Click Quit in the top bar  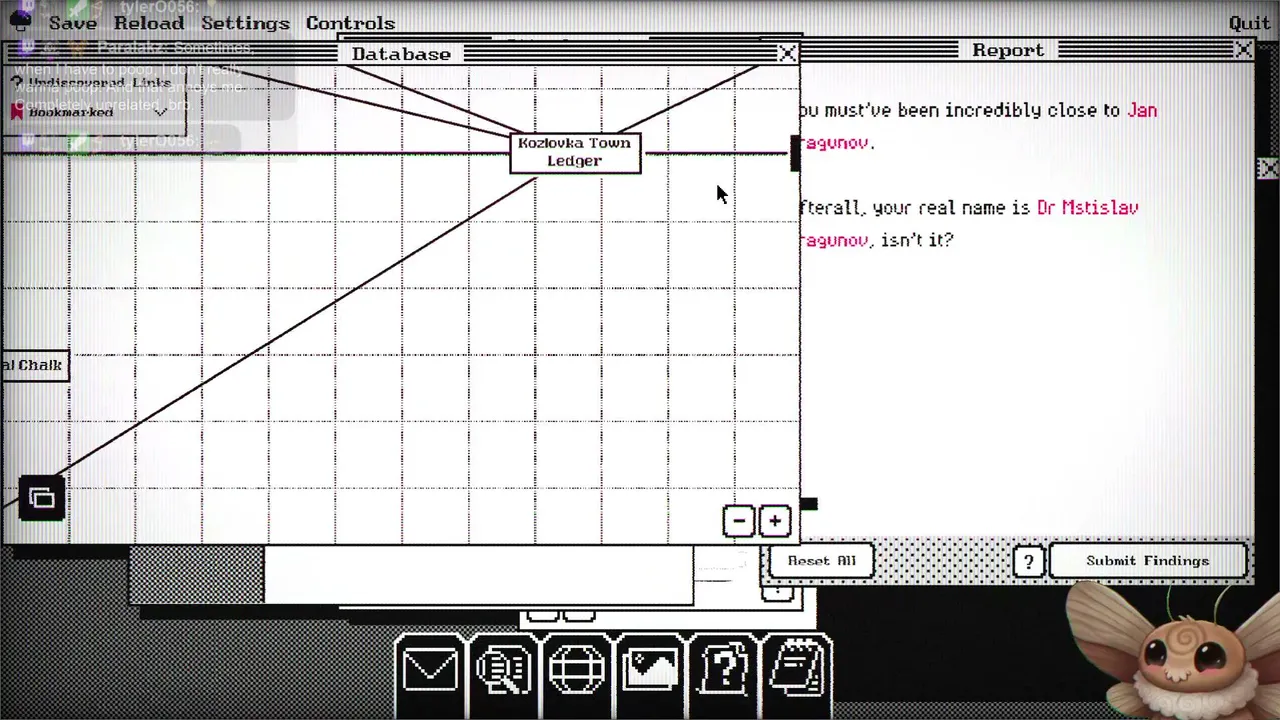tap(1250, 23)
